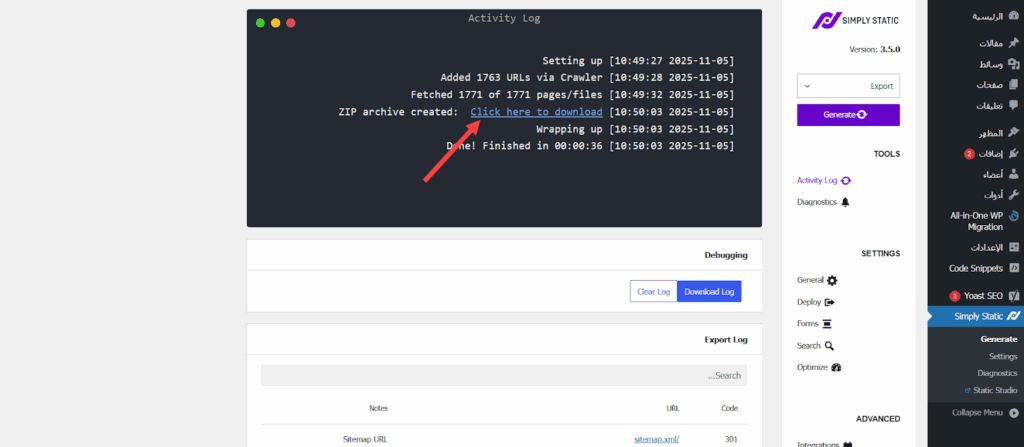Click the Clear Log button
1024x447 pixels.
click(x=653, y=291)
